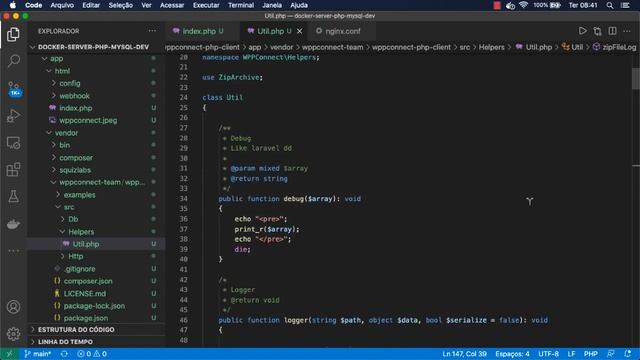Click the main* branch in status bar
Image resolution: width=640 pixels, height=360 pixels.
pos(38,354)
